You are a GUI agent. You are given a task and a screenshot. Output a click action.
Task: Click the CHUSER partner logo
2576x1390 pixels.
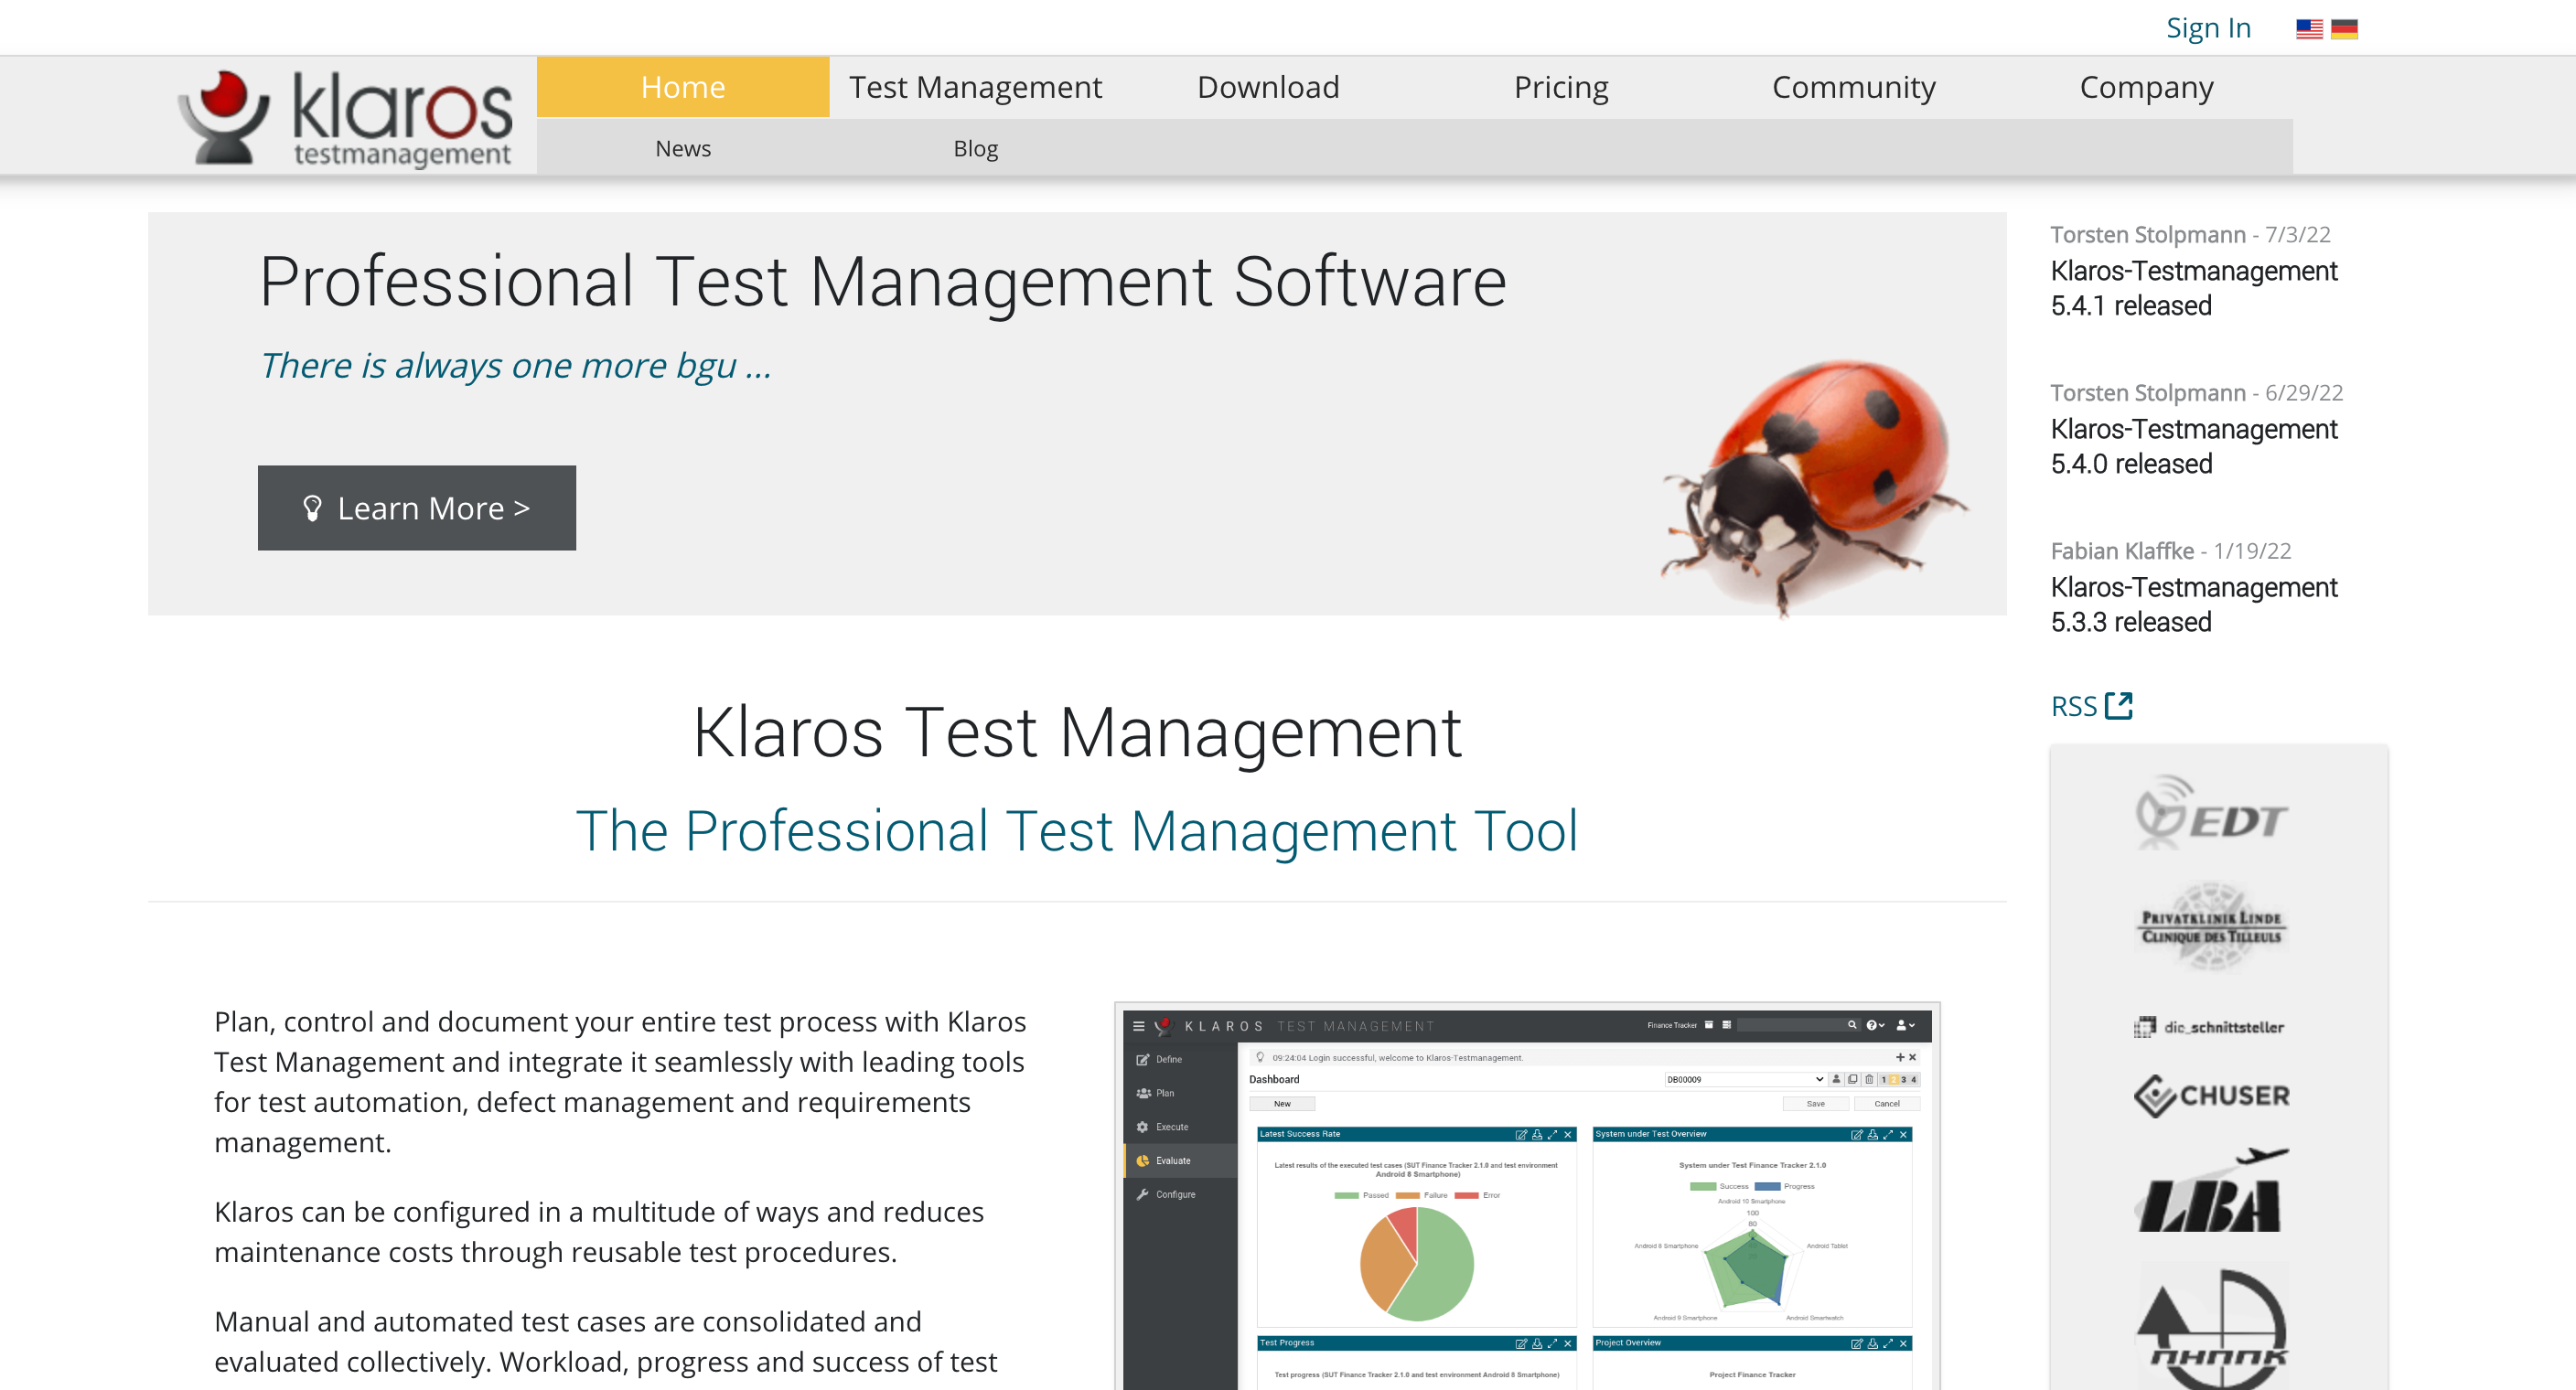2211,1095
